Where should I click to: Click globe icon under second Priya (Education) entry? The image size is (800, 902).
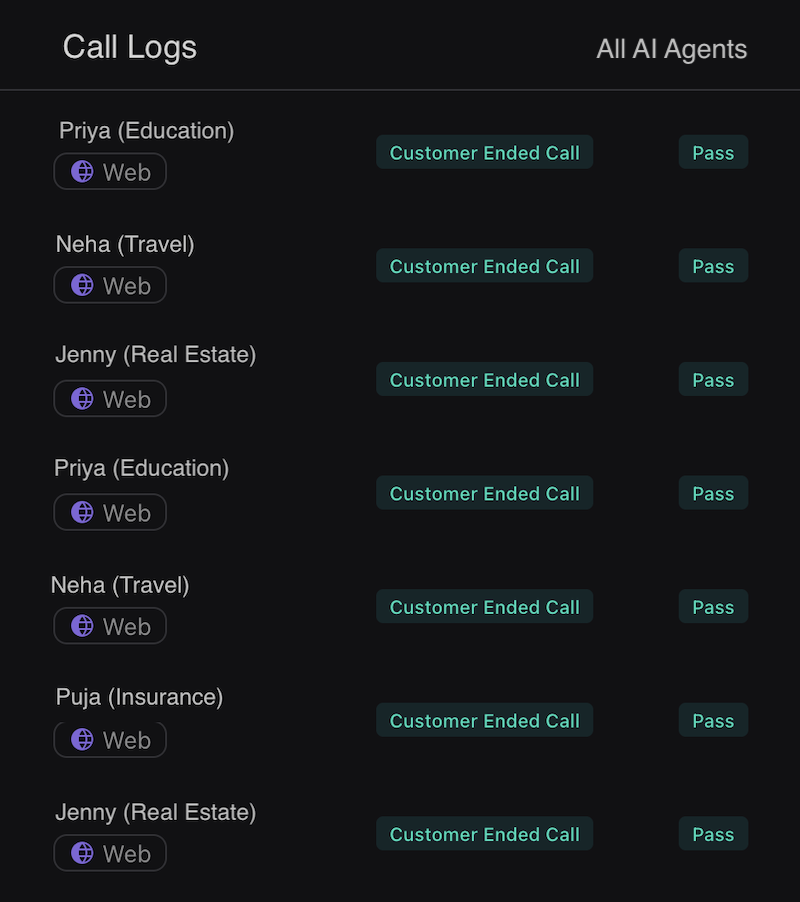tap(83, 513)
